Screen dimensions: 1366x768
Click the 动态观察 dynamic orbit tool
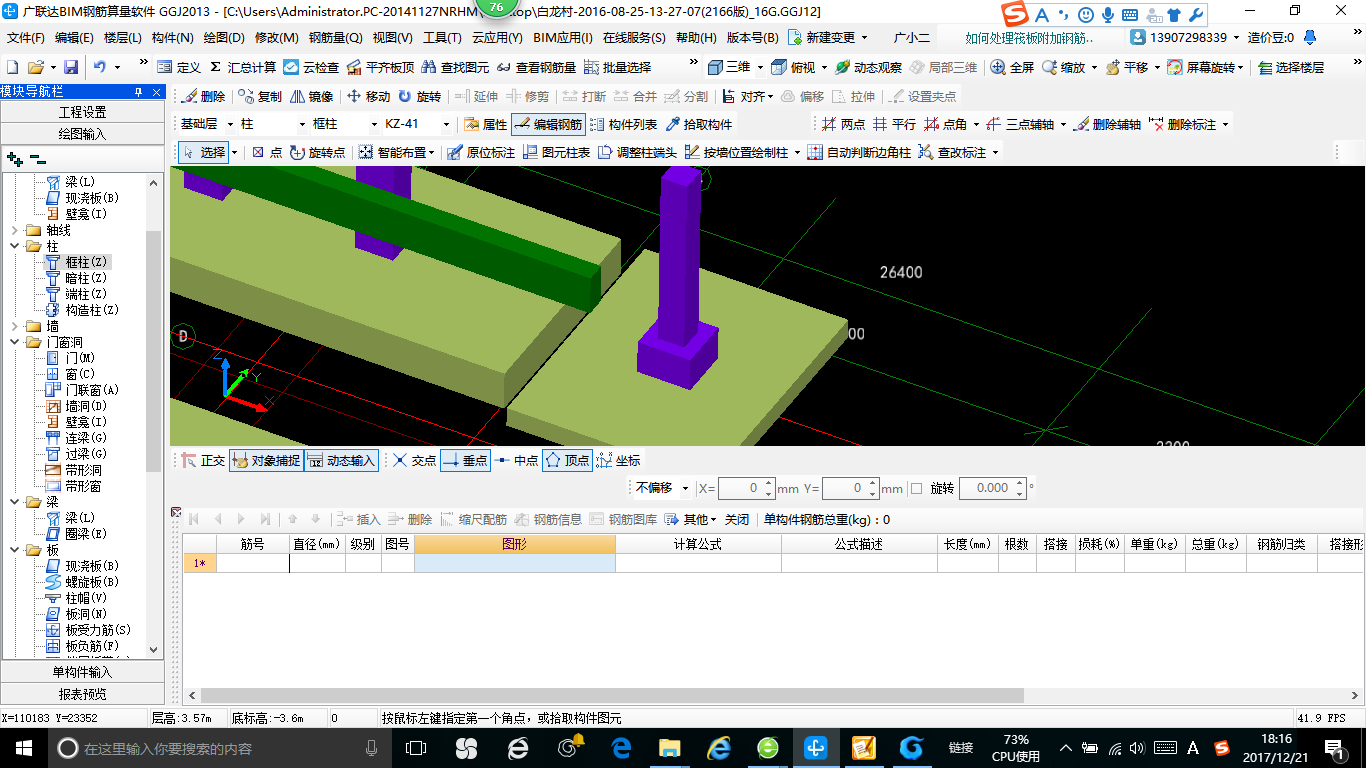pos(868,67)
